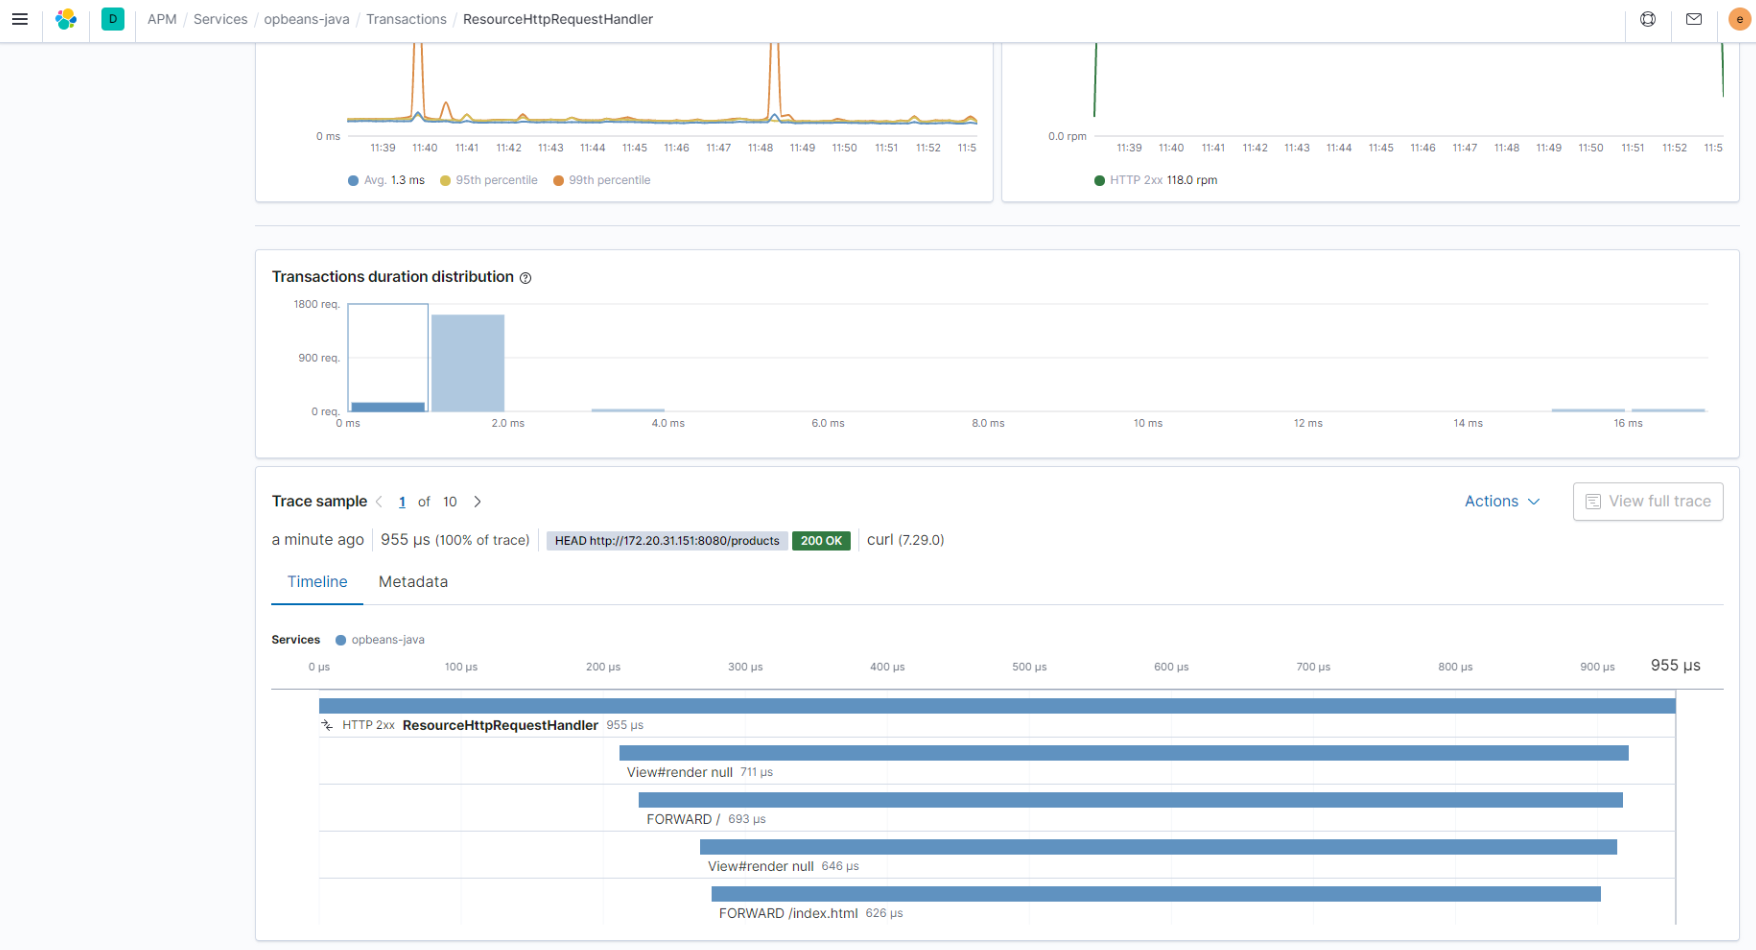Open the newsfeed mail icon
The image size is (1756, 950).
pos(1694,19)
